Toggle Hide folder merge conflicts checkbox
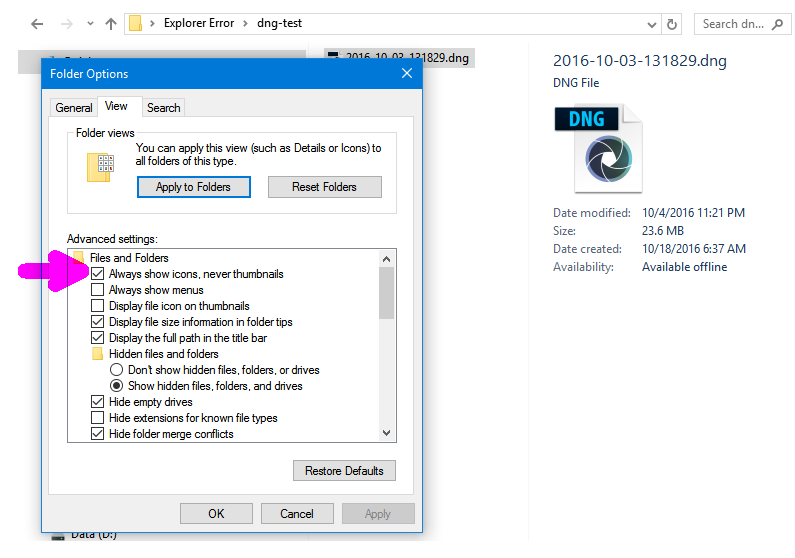Image resolution: width=795 pixels, height=558 pixels. [x=97, y=434]
